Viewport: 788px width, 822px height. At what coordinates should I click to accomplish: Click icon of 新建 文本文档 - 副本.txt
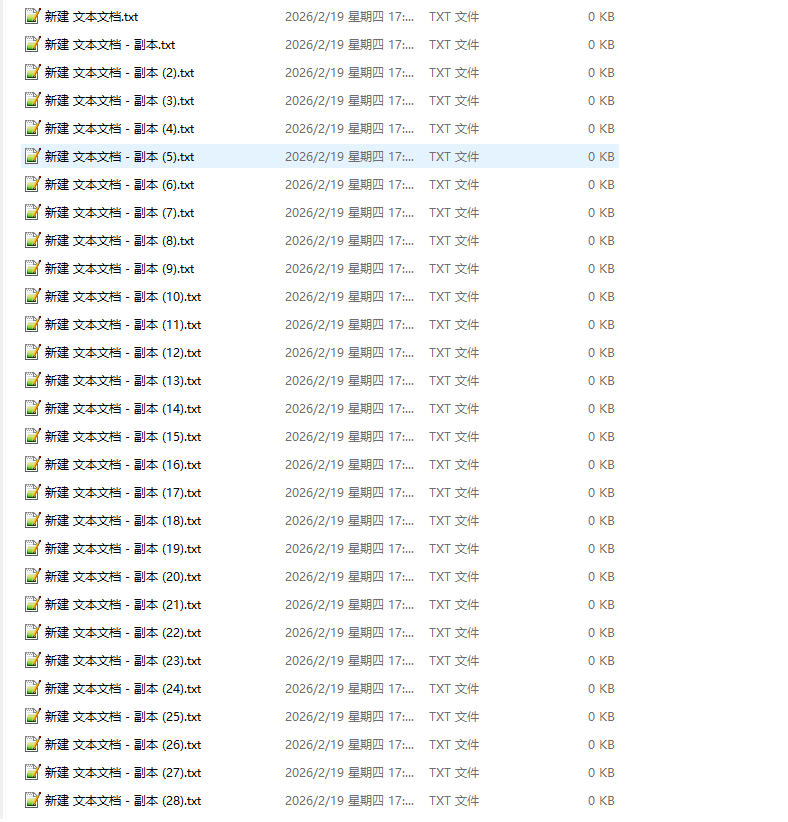click(33, 45)
